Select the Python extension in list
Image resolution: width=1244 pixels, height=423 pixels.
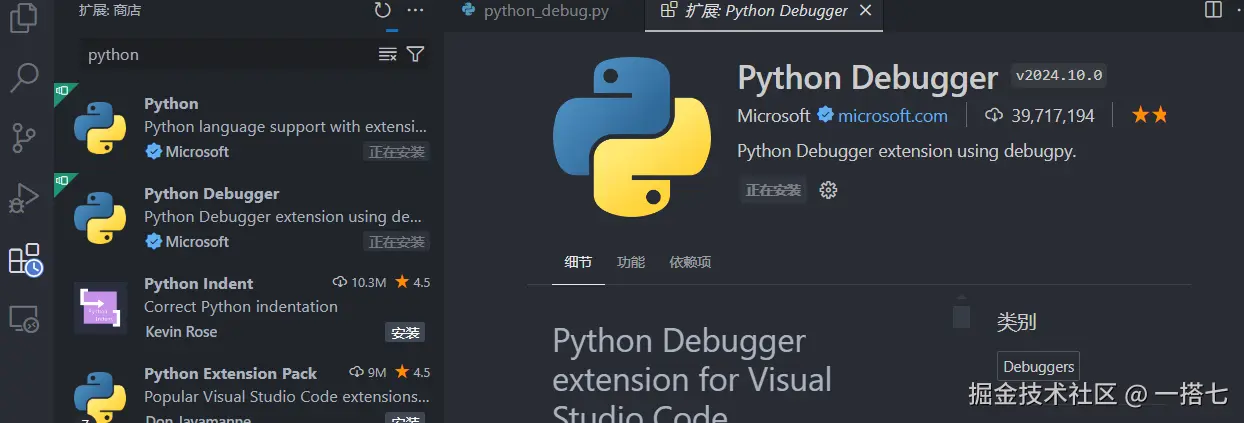click(249, 127)
